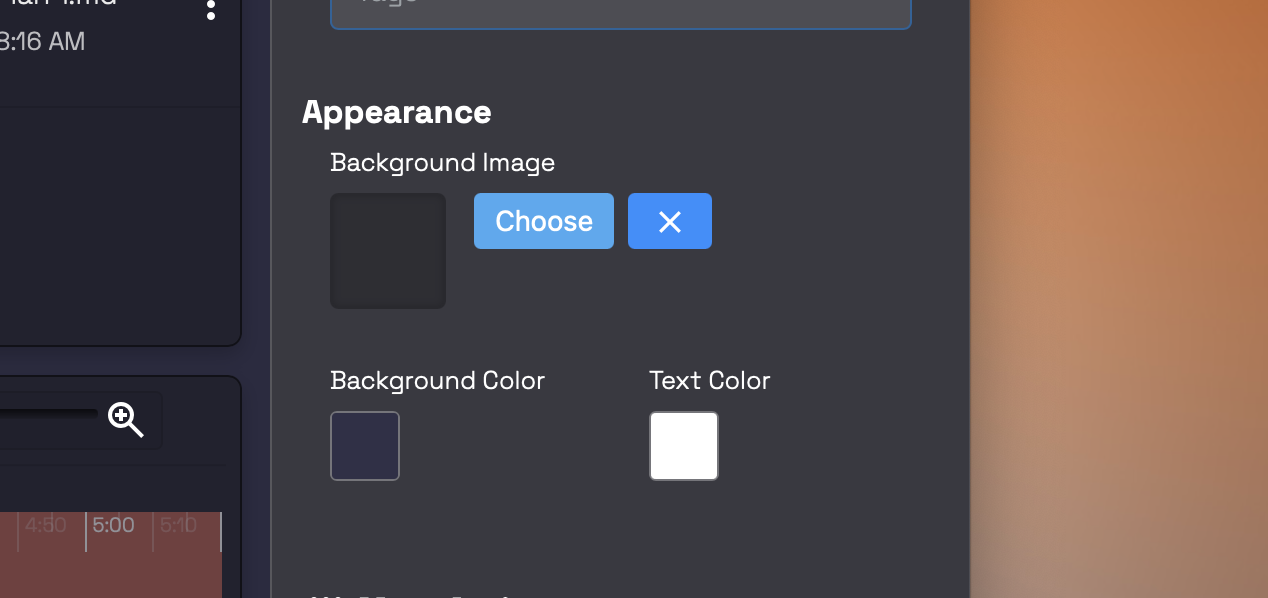Click the 4:50 timeline marker
The width and height of the screenshot is (1268, 598).
tap(46, 525)
